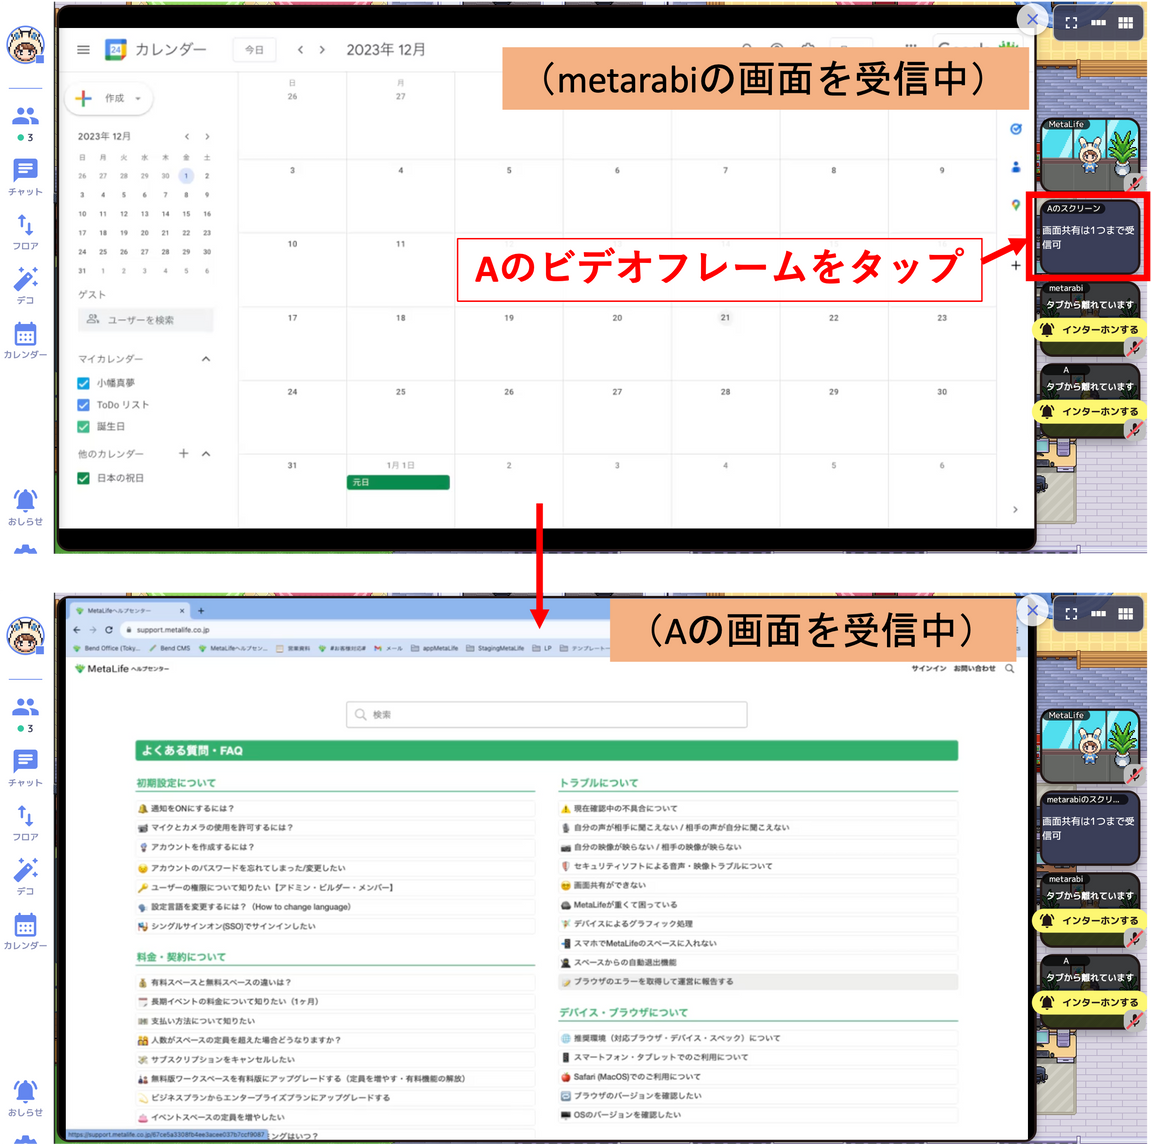Open the Contacts side panel icon in Calendar
The width and height of the screenshot is (1152, 1145).
coord(1015,167)
